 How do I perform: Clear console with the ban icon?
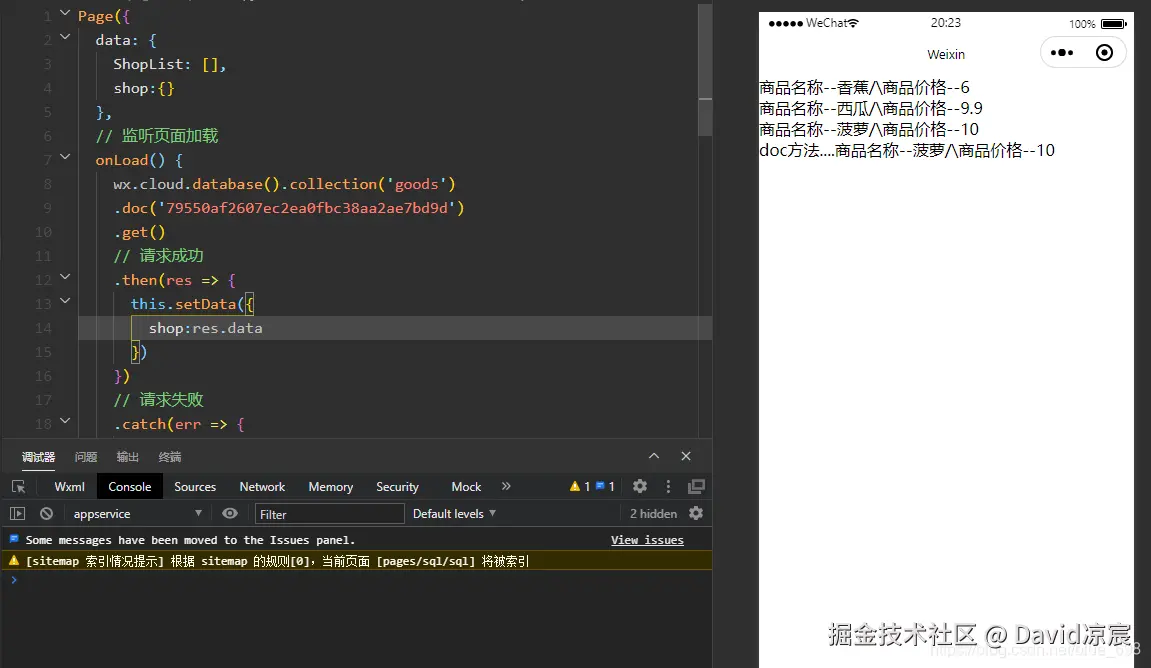pyautogui.click(x=46, y=514)
